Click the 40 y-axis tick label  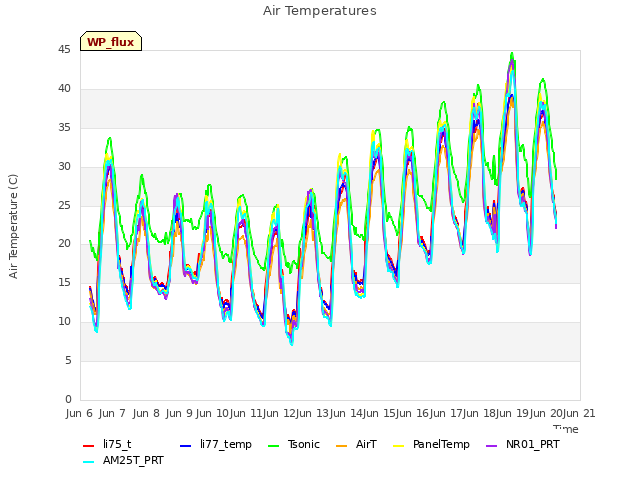64,89
